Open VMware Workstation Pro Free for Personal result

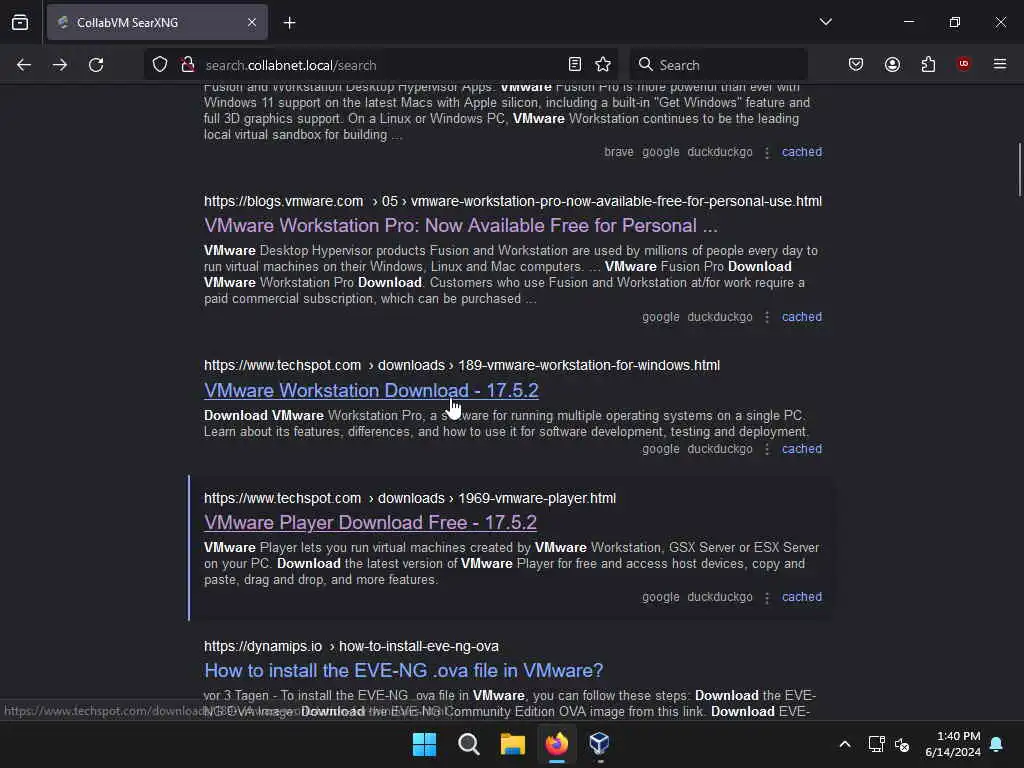coord(460,225)
